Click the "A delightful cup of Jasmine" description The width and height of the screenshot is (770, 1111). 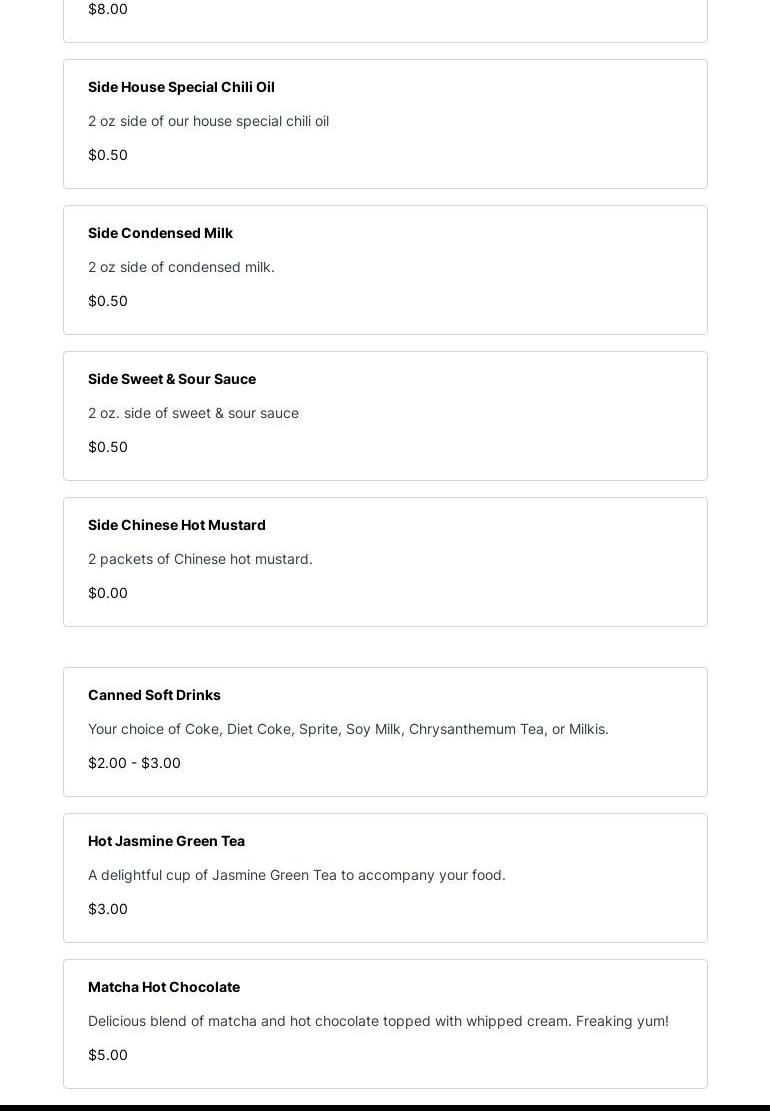[297, 875]
